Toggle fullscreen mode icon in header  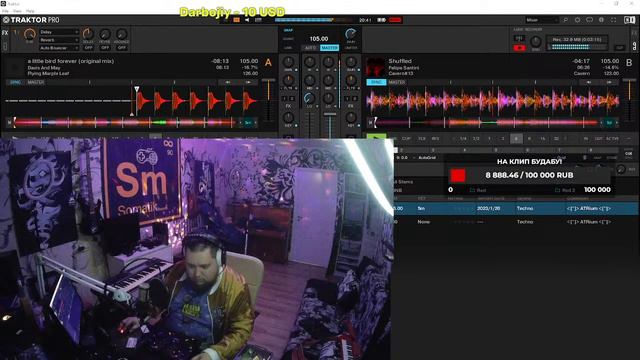click(613, 20)
